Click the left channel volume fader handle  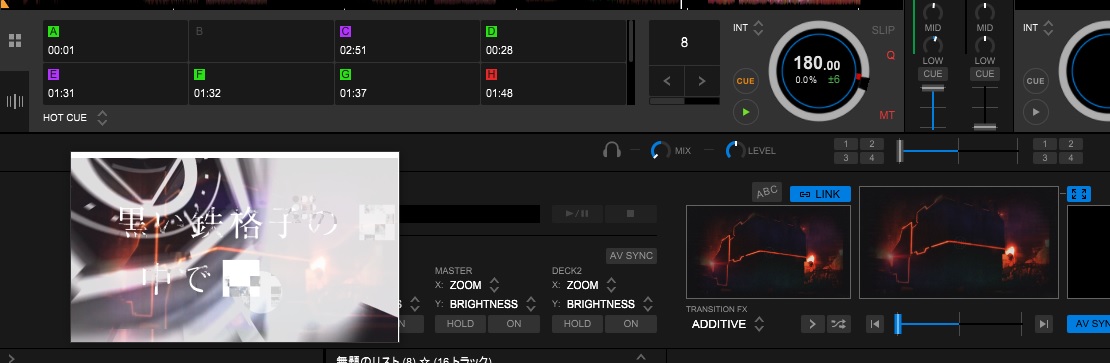point(933,87)
